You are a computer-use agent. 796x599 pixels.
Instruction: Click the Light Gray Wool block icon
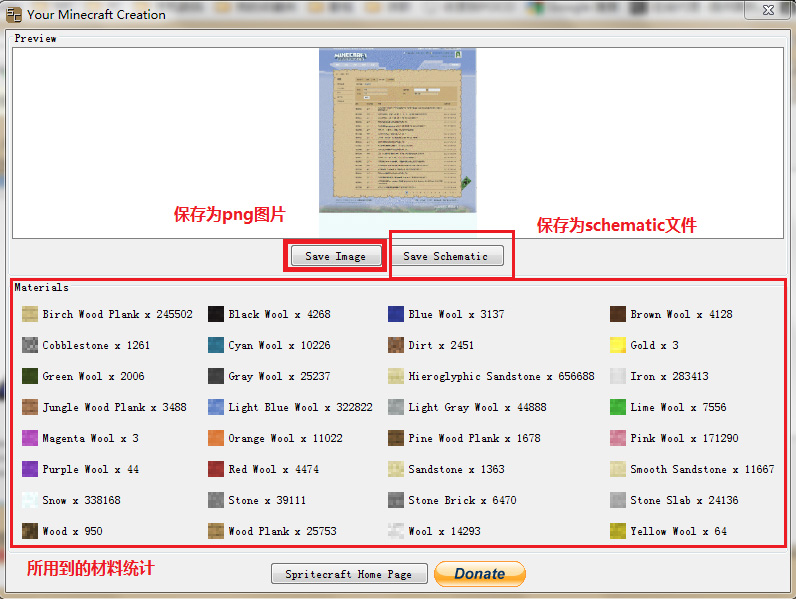click(396, 407)
